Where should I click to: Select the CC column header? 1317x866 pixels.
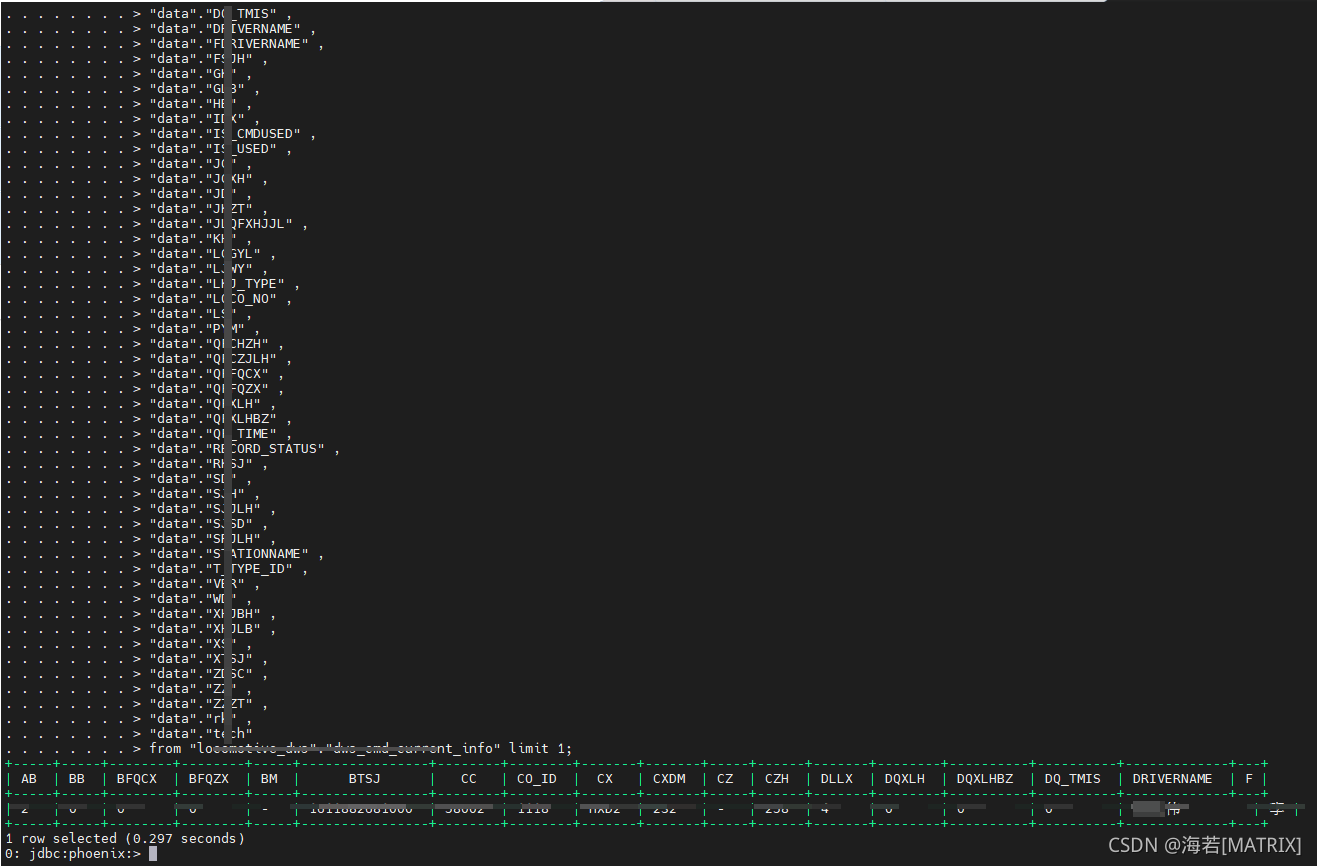pos(469,779)
